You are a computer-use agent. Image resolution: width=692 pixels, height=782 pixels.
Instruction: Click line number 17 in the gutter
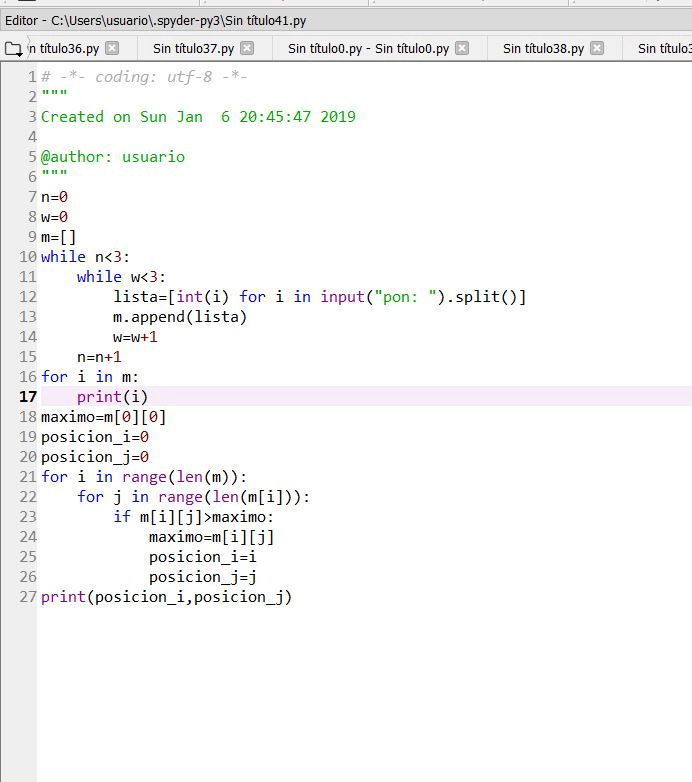(27, 397)
